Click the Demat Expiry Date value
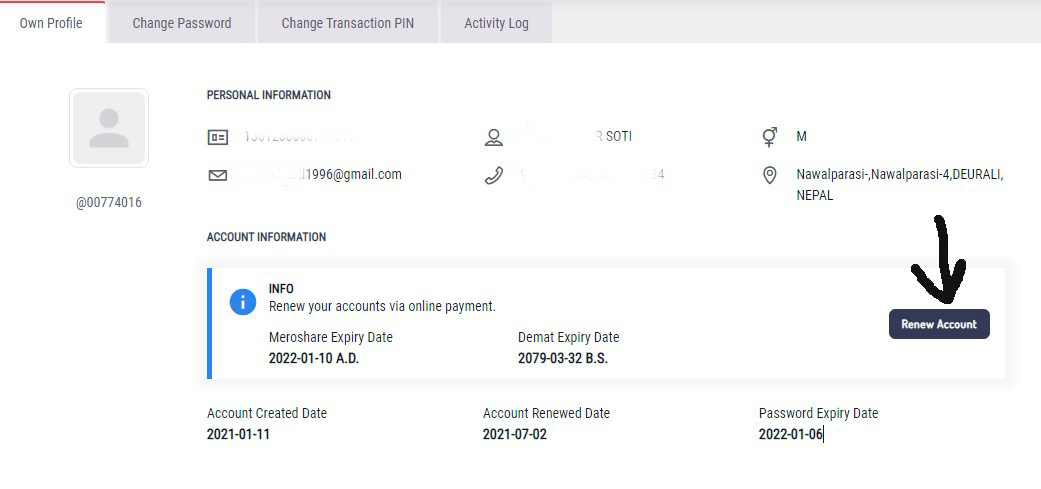This screenshot has height=489, width=1041. click(563, 358)
